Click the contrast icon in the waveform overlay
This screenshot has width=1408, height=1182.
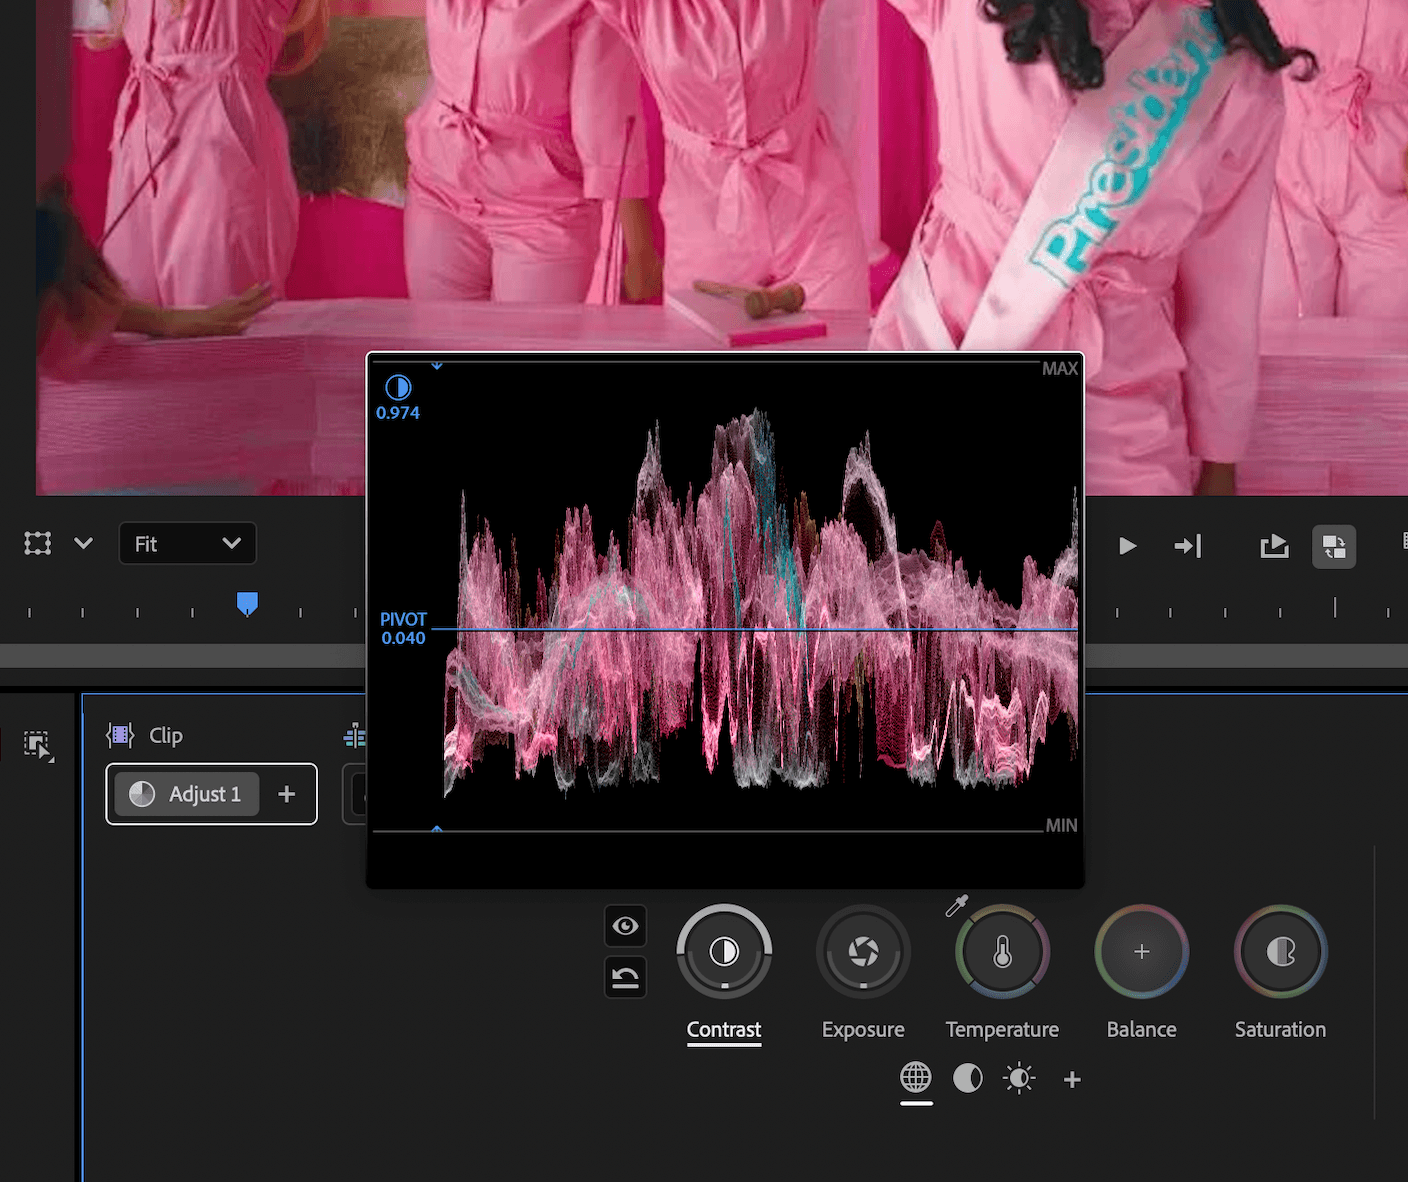pos(398,387)
